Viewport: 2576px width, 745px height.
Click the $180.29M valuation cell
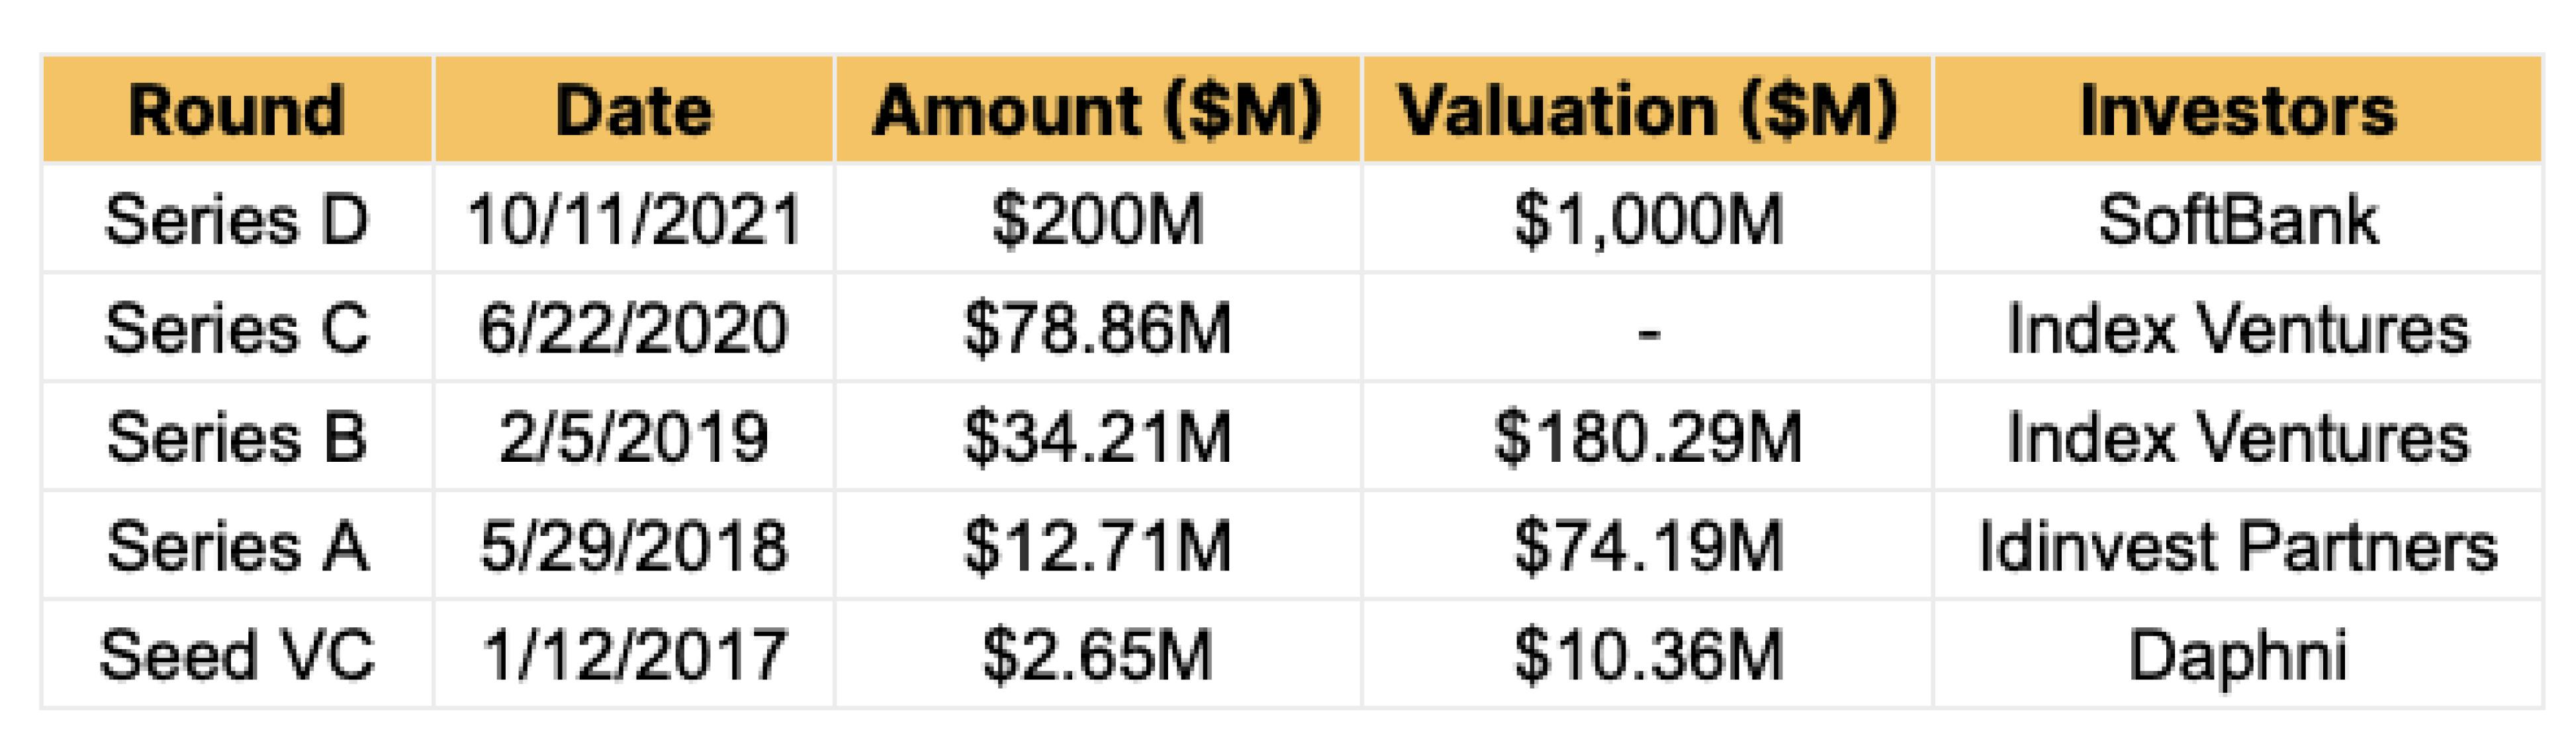(1647, 437)
